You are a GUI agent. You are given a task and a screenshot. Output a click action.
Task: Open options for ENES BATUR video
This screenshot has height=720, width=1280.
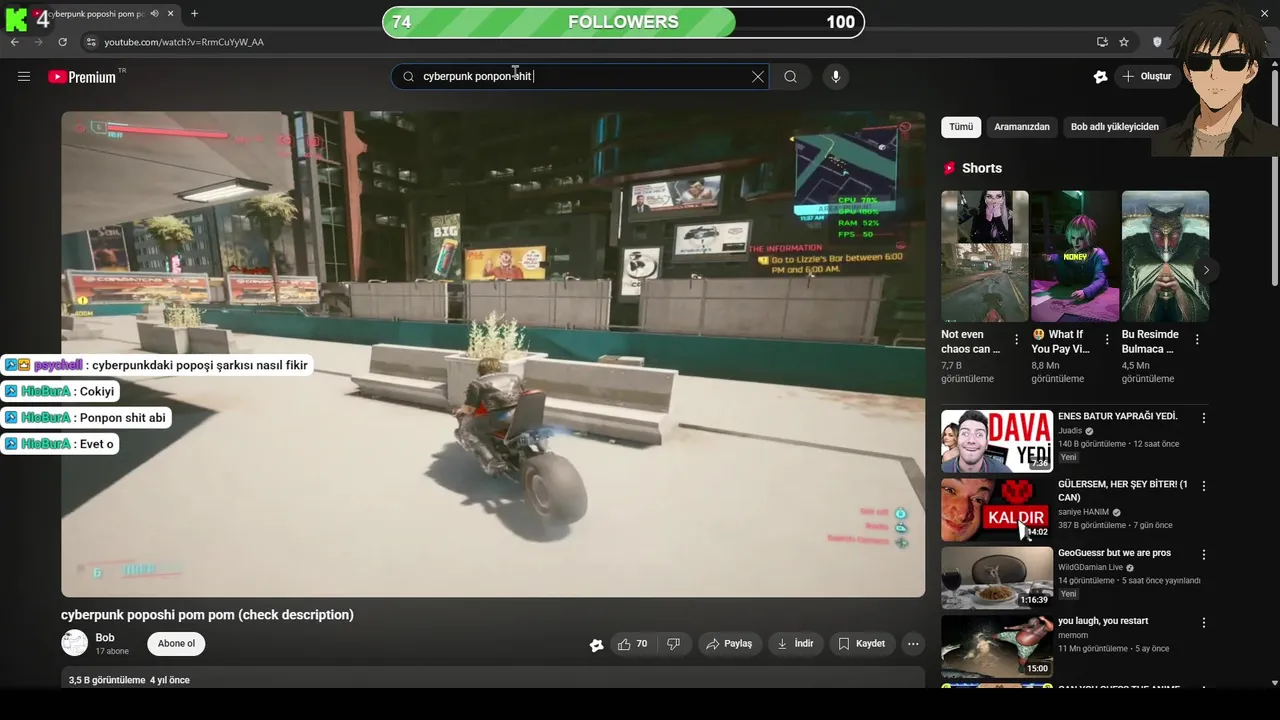click(1204, 418)
